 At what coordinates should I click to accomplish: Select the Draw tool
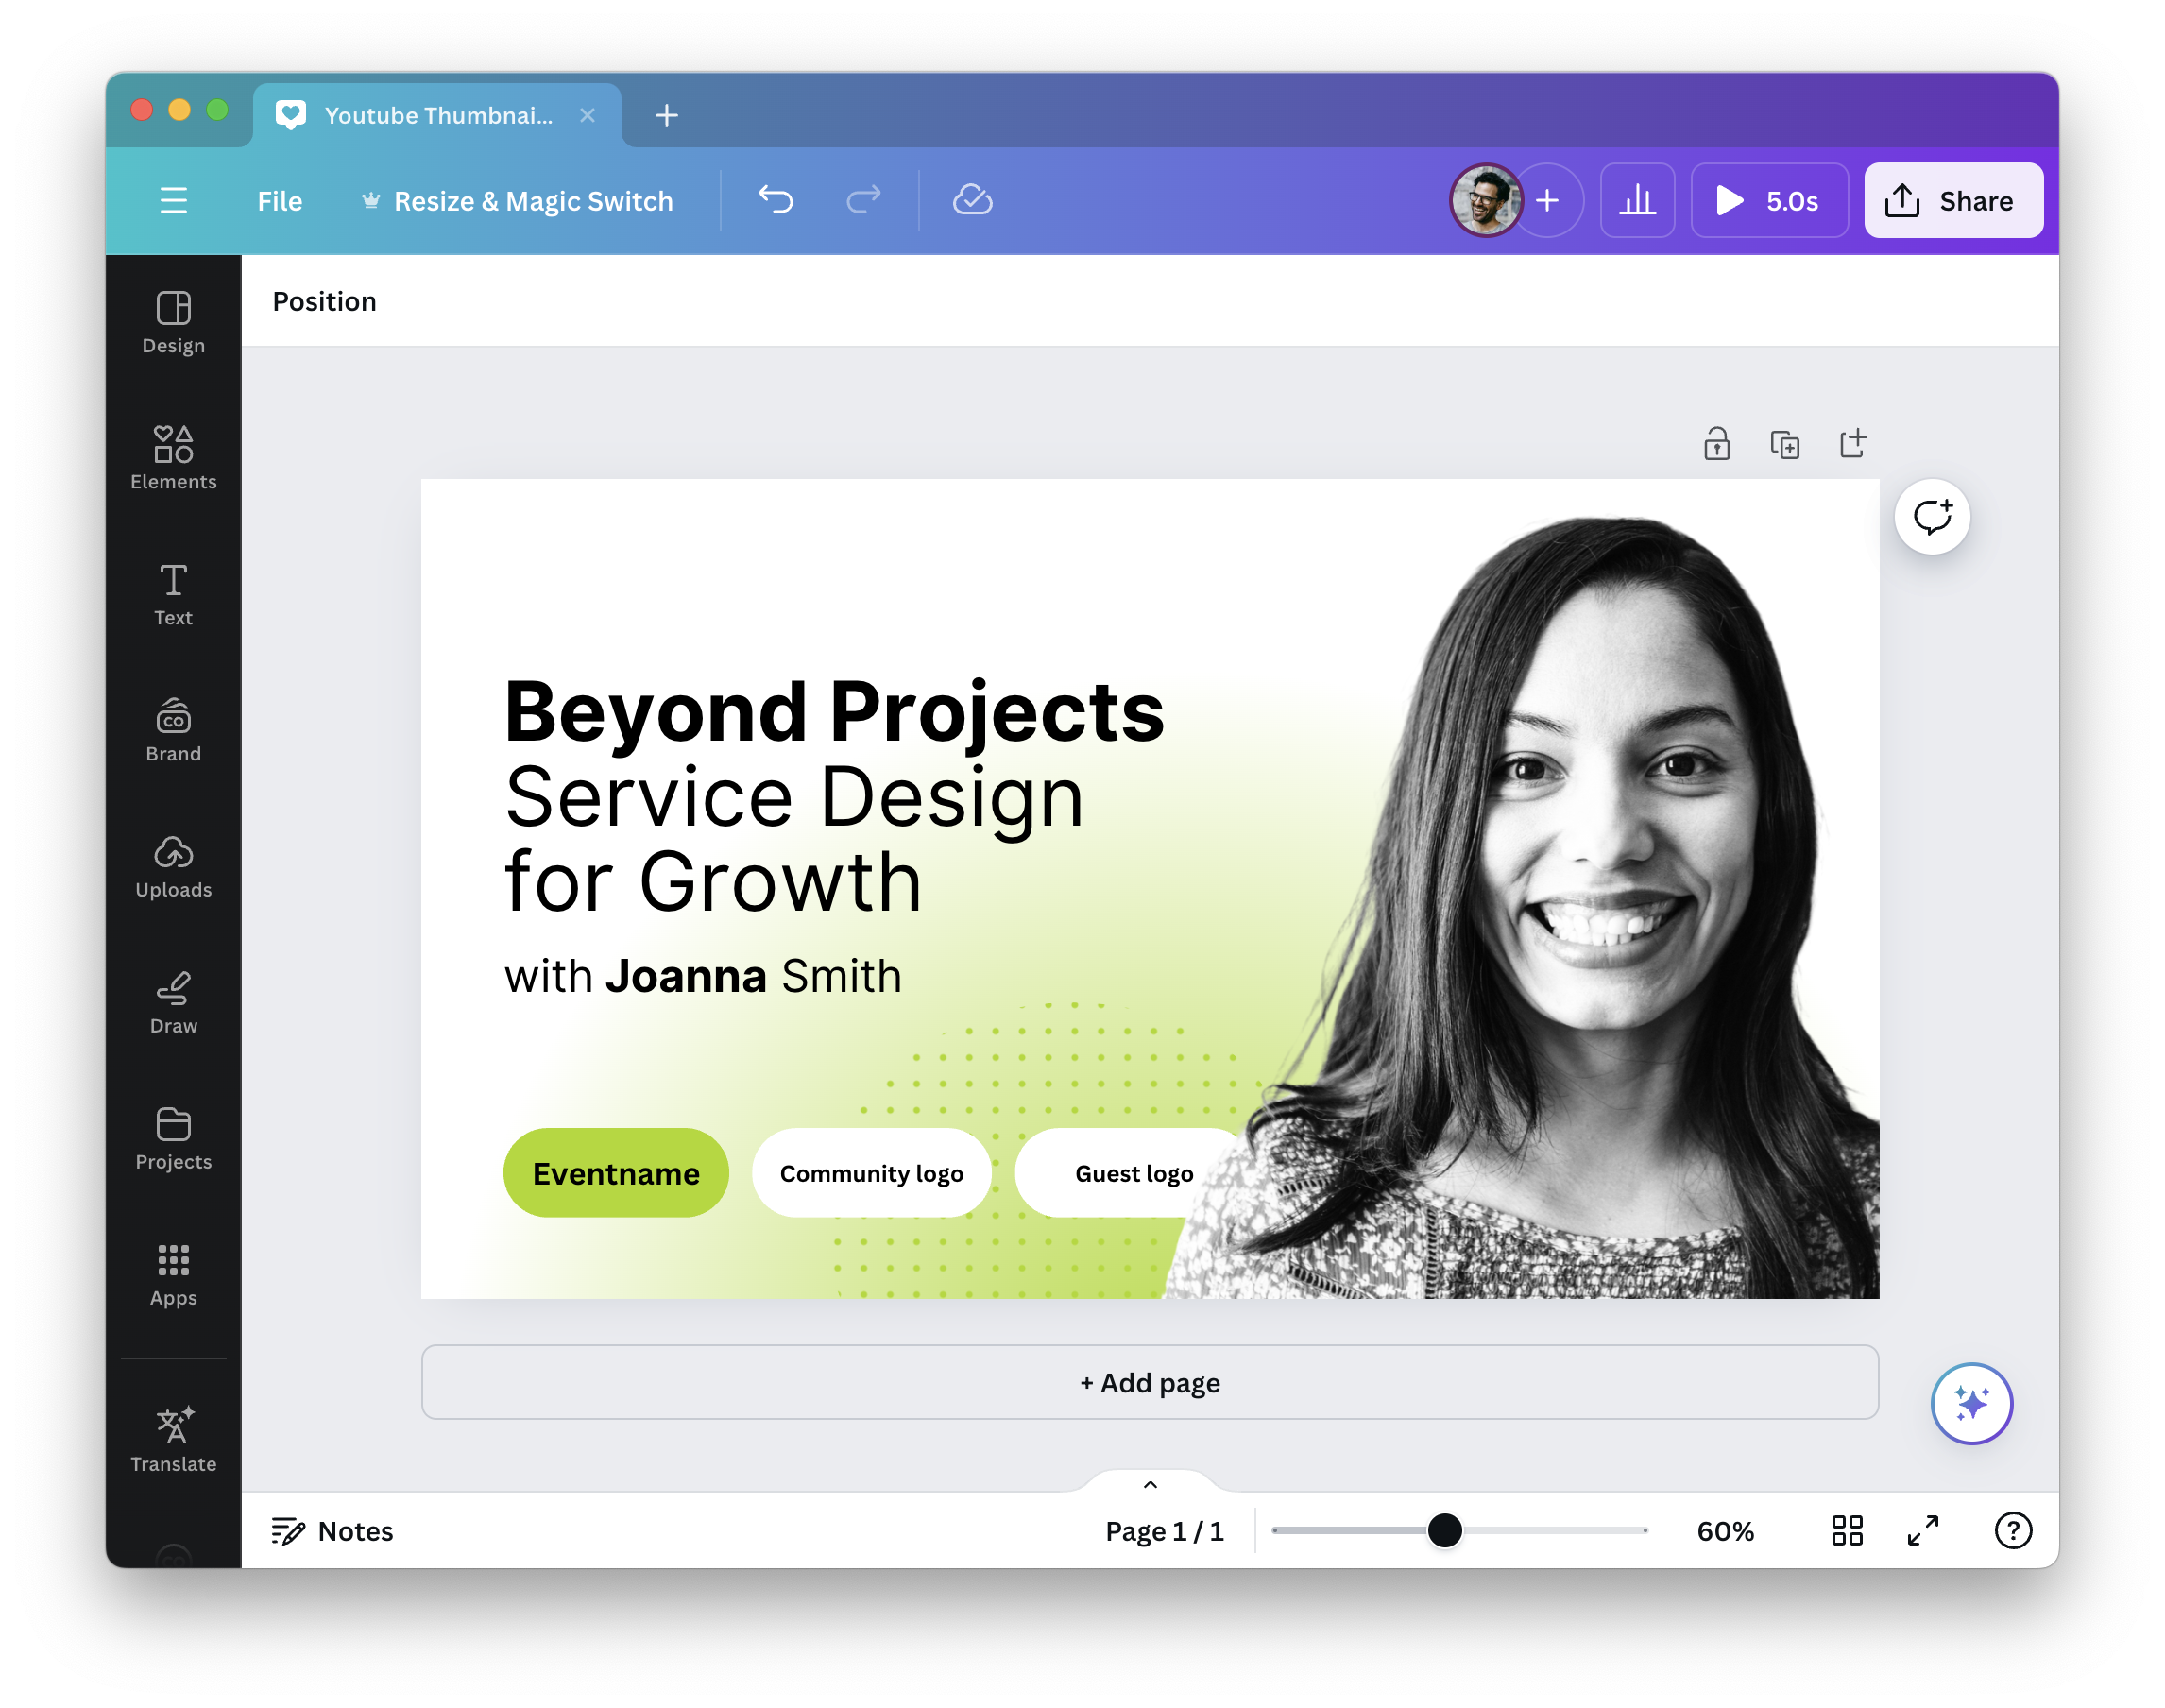pyautogui.click(x=173, y=1002)
